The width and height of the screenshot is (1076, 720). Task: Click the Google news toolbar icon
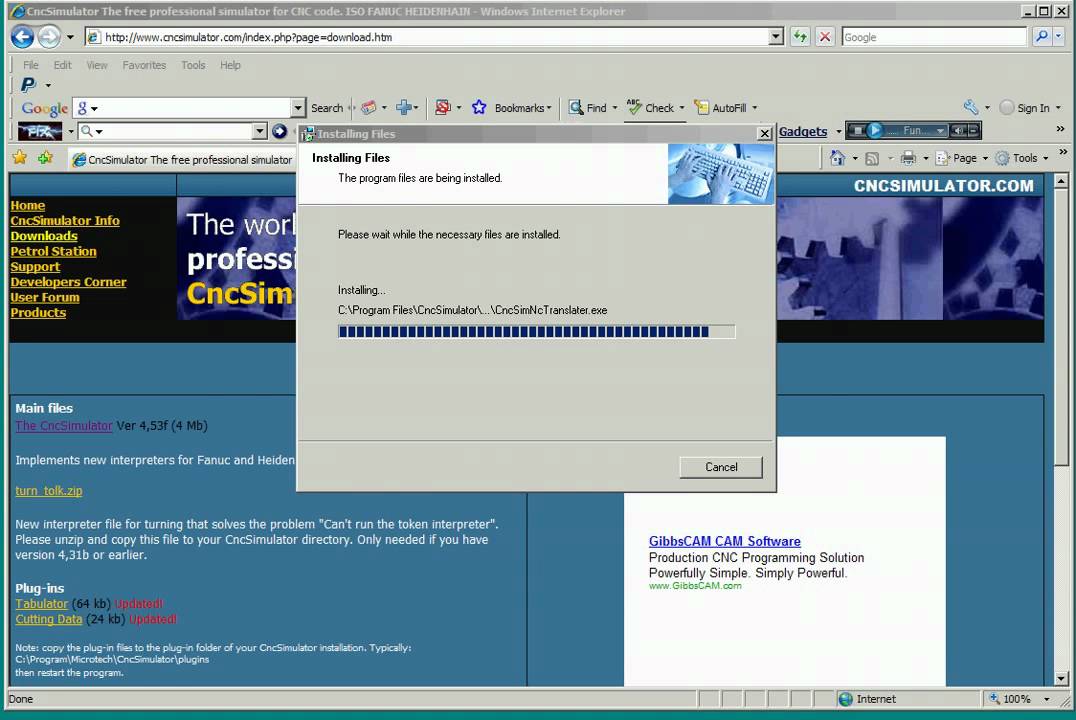point(369,108)
